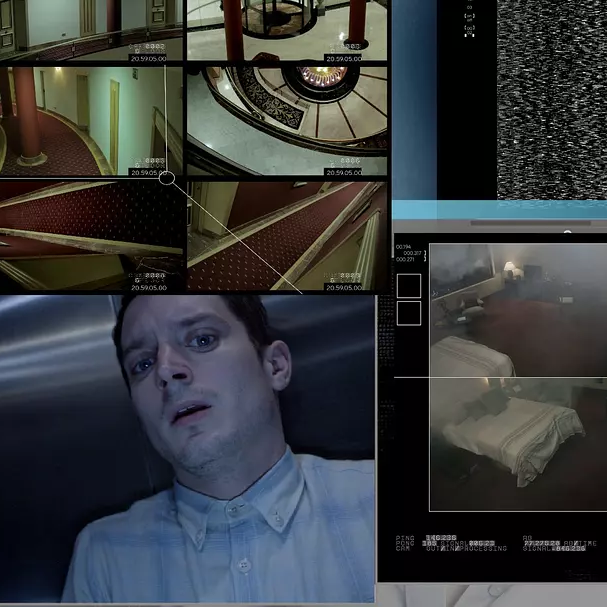The width and height of the screenshot is (607, 607).
Task: Click timestamp on tilted corridor feed
Action: coord(344,288)
